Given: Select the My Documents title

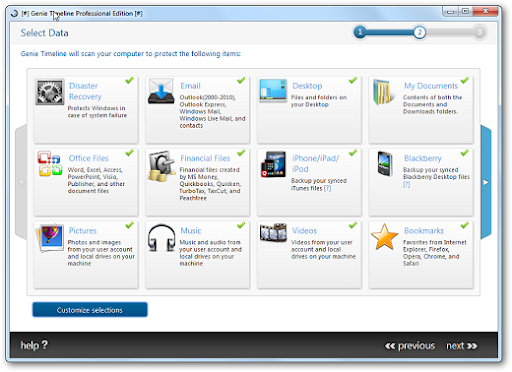Looking at the screenshot, I should click(x=431, y=86).
